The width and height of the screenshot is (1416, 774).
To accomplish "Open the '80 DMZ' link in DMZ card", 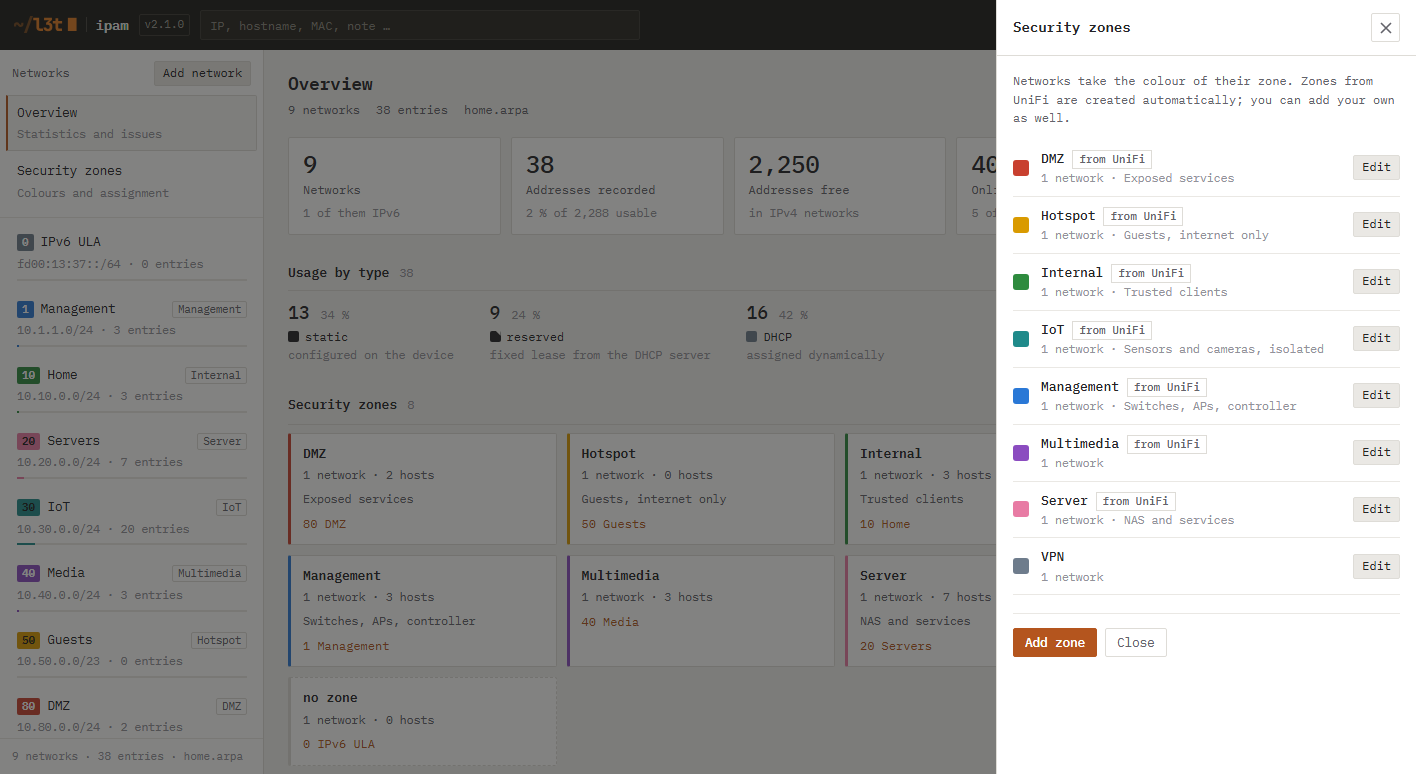I will [x=324, y=524].
